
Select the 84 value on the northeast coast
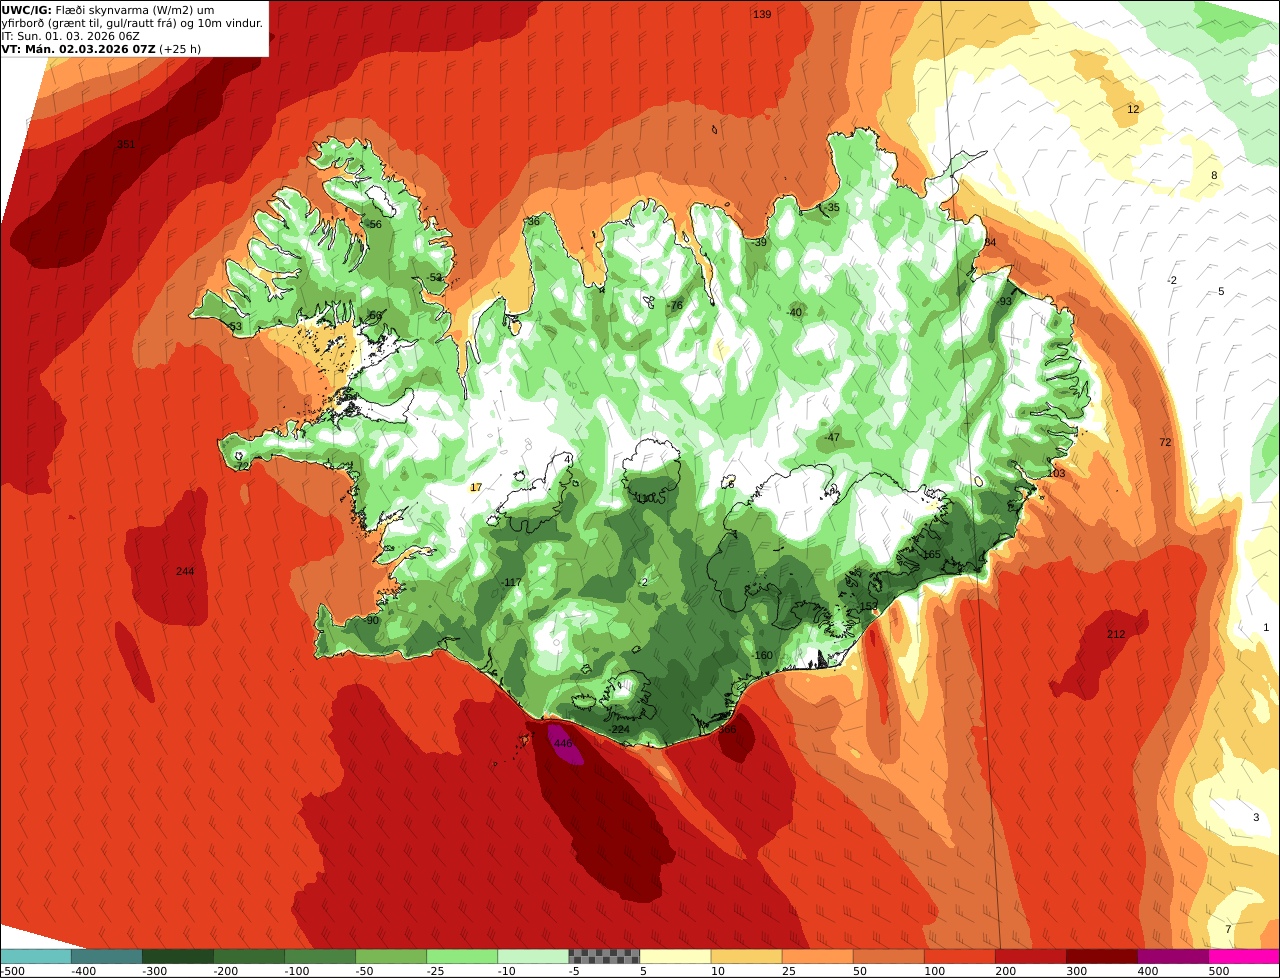990,242
